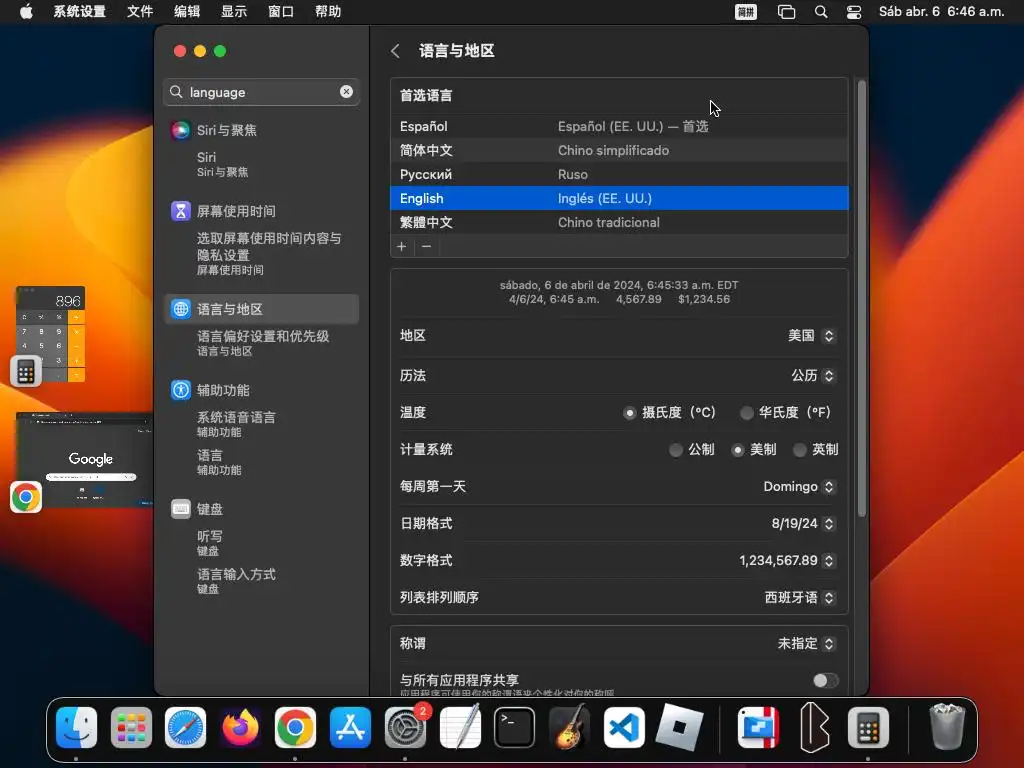Open TextEdit from the Dock
1024x768 pixels.
pyautogui.click(x=460, y=728)
